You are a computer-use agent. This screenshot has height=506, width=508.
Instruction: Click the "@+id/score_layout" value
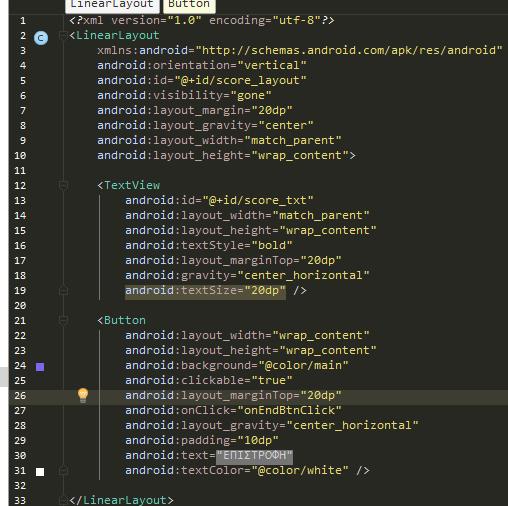[240, 80]
